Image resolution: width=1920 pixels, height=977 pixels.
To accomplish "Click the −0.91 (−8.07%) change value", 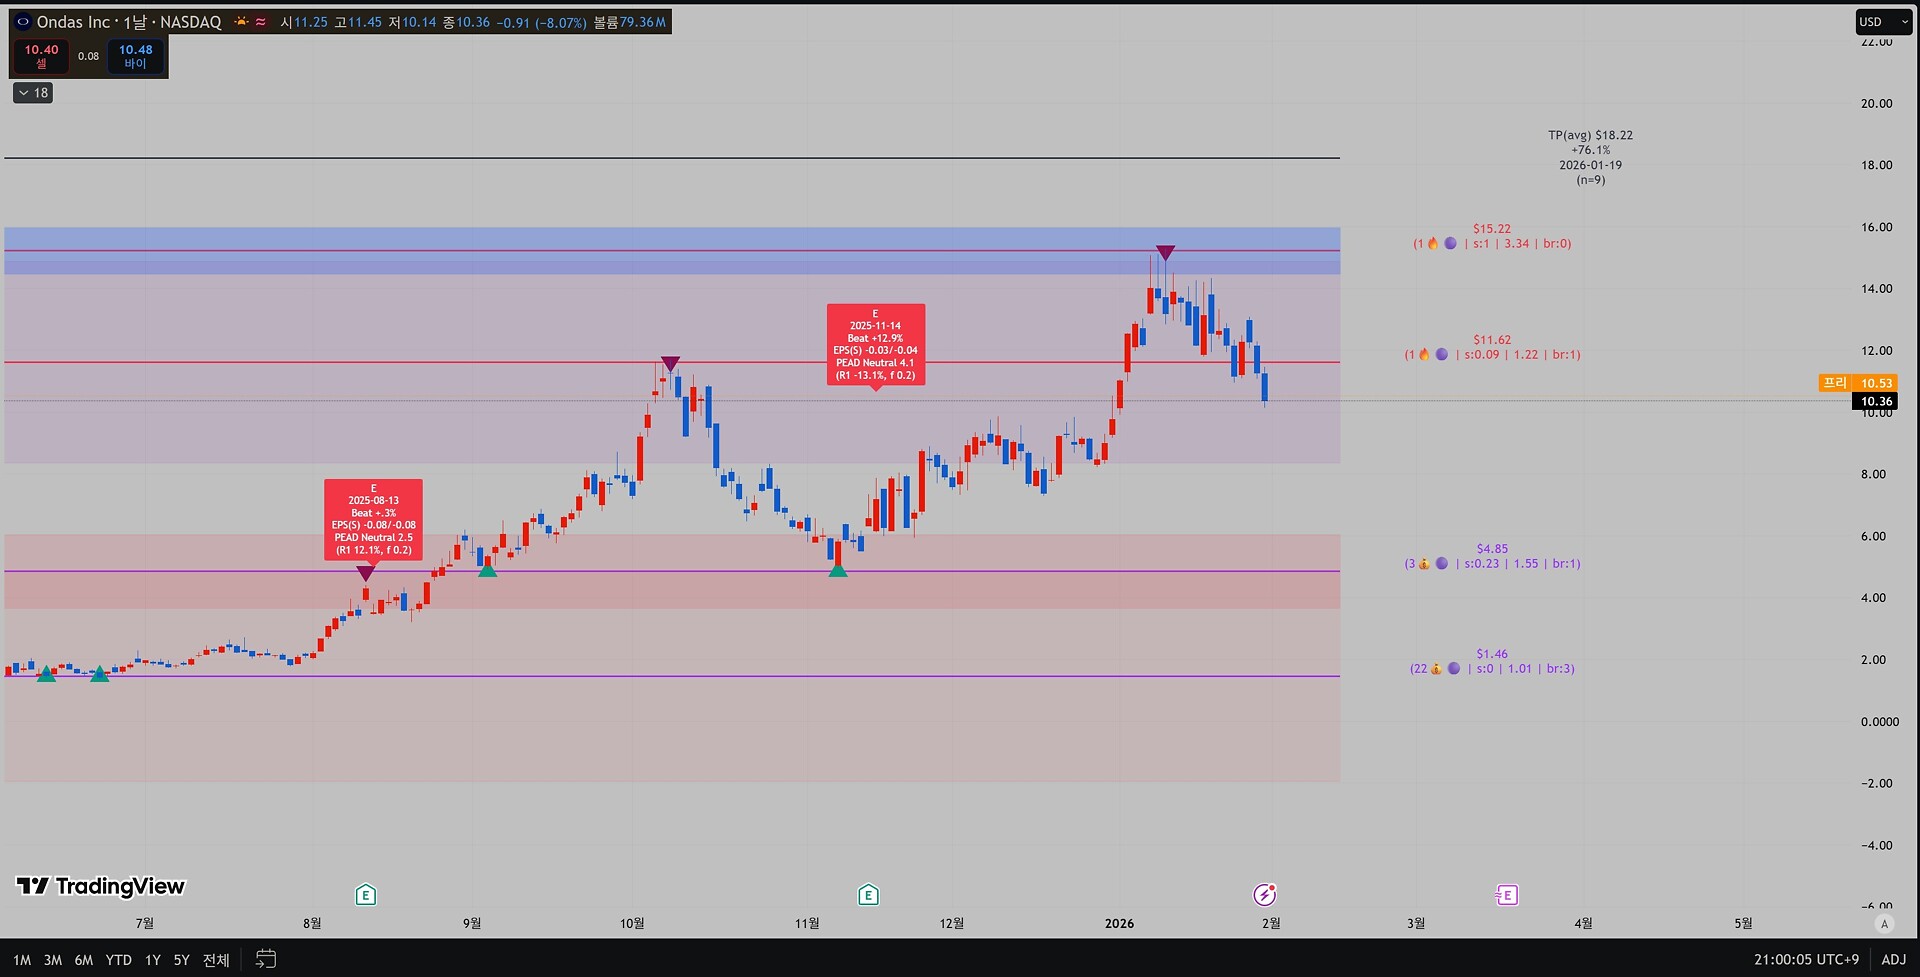I will coord(541,22).
